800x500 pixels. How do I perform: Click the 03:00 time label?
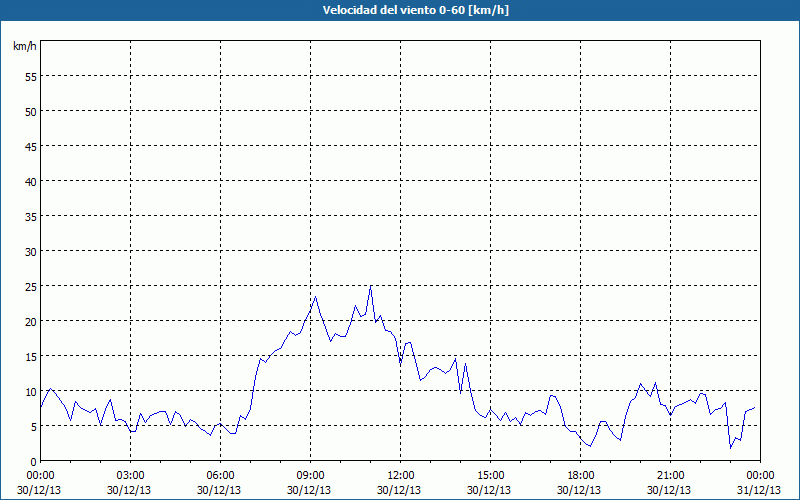click(131, 476)
